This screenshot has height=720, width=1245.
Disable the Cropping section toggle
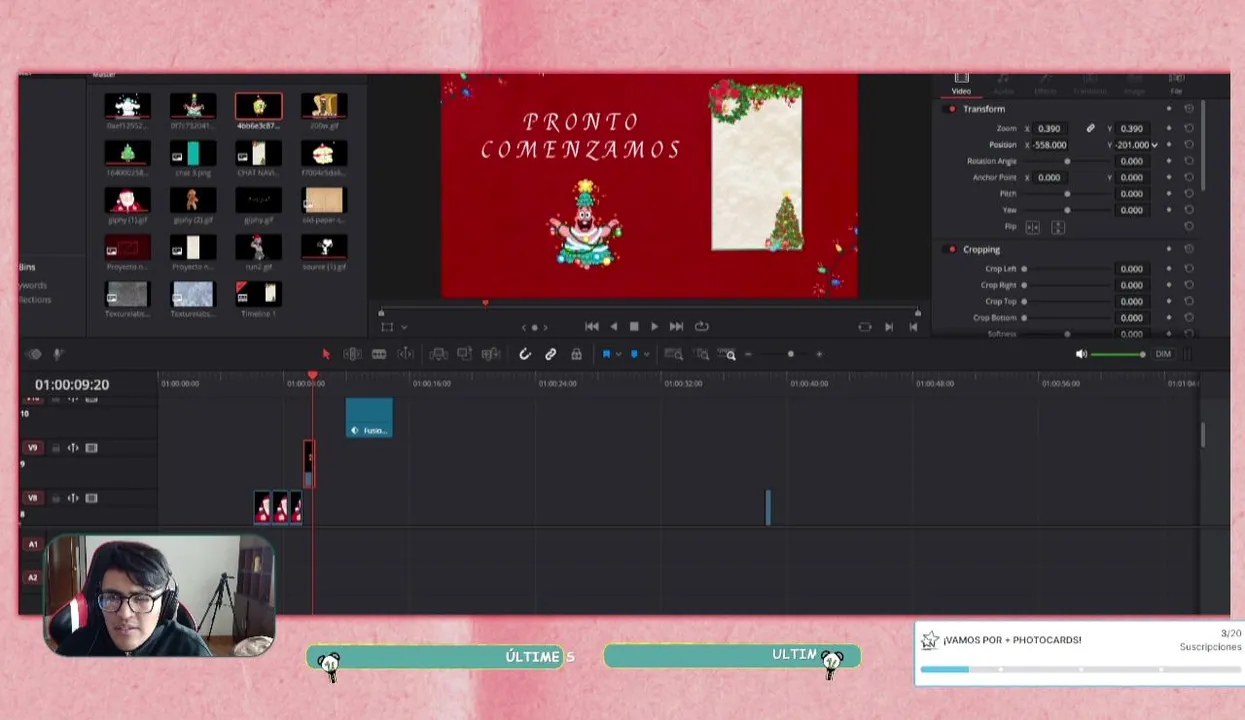tap(952, 249)
